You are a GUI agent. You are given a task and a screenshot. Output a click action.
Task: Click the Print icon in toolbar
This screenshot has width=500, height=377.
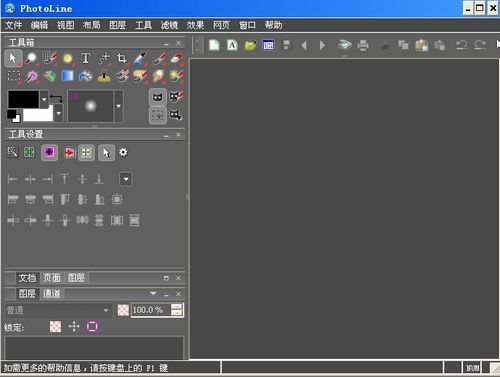coord(363,45)
